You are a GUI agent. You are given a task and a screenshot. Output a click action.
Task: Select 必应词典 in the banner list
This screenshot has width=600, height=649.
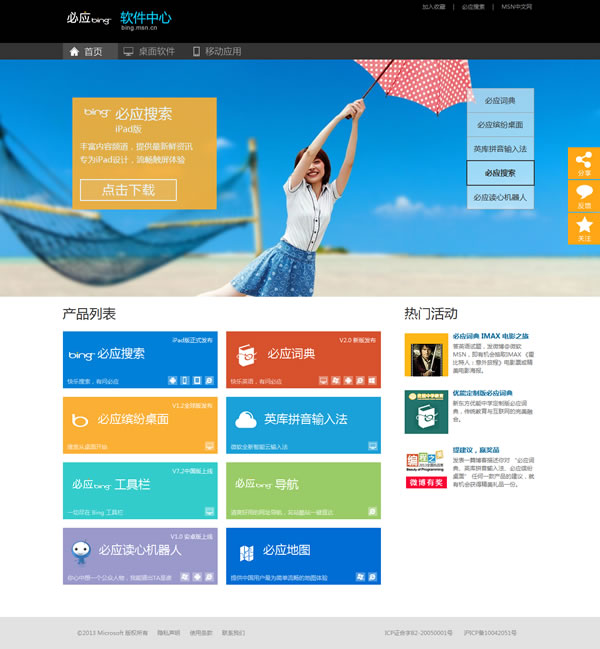pyautogui.click(x=500, y=101)
